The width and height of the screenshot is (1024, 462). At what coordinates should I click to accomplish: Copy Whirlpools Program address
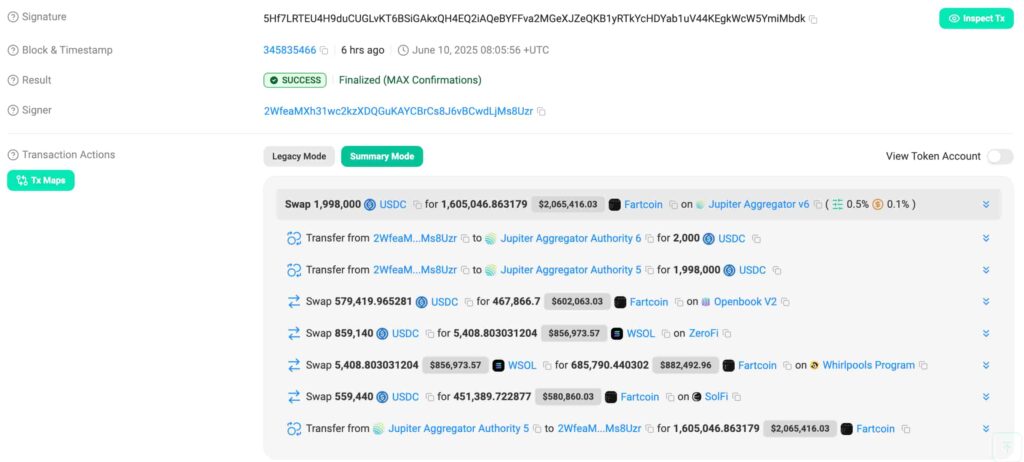point(923,366)
